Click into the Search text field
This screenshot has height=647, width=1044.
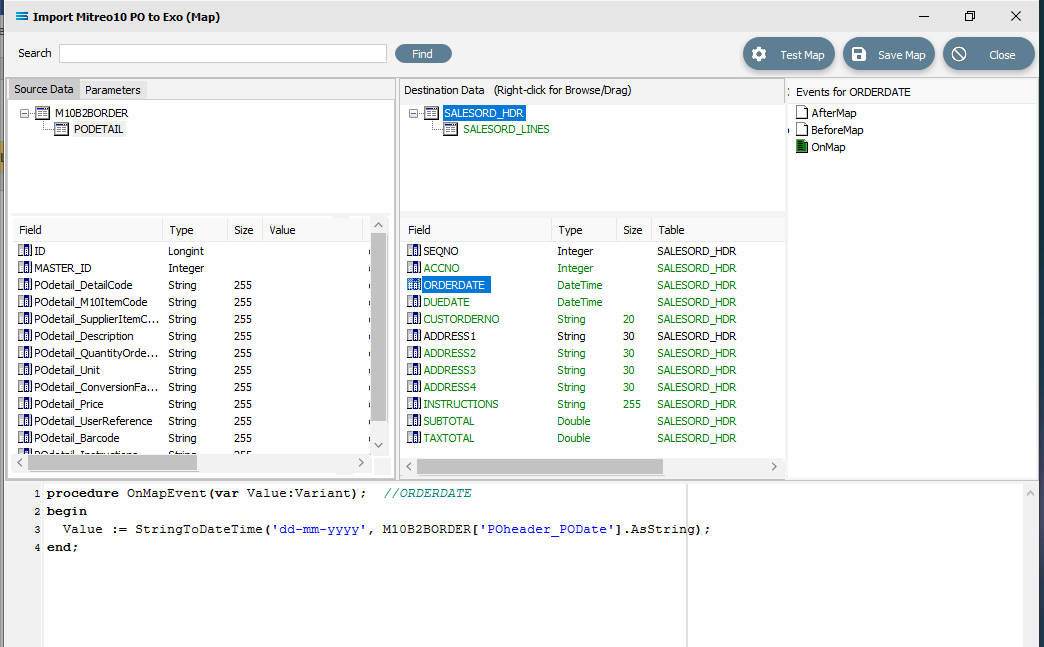pyautogui.click(x=223, y=53)
